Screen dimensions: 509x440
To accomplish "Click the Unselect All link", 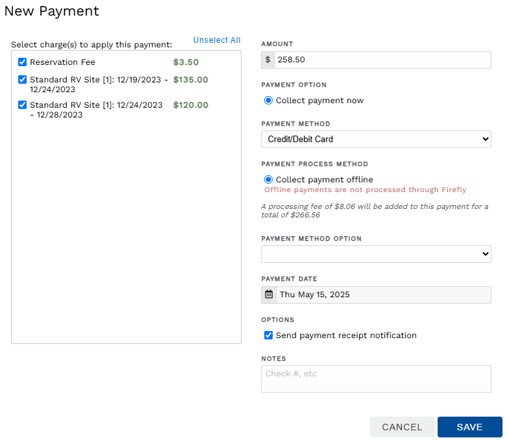I will [x=217, y=40].
